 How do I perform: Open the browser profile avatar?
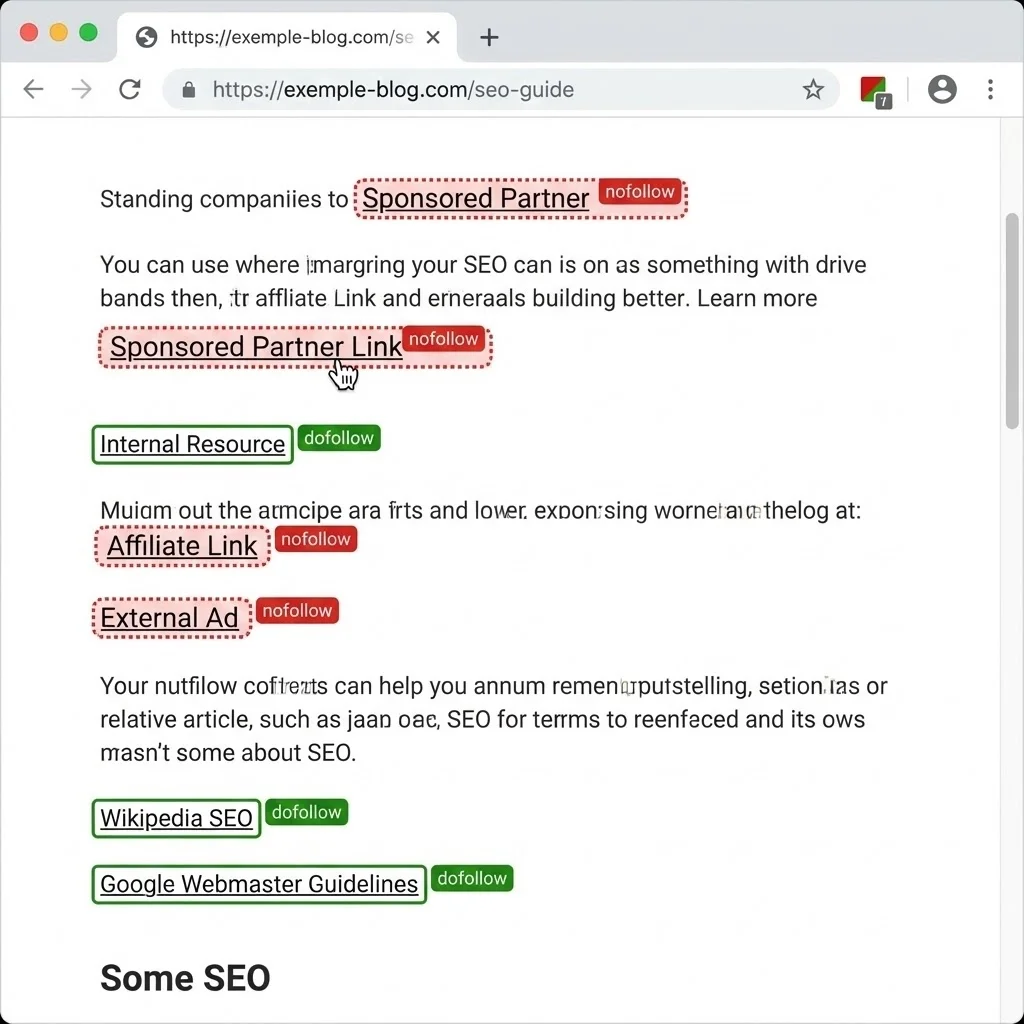click(x=941, y=89)
